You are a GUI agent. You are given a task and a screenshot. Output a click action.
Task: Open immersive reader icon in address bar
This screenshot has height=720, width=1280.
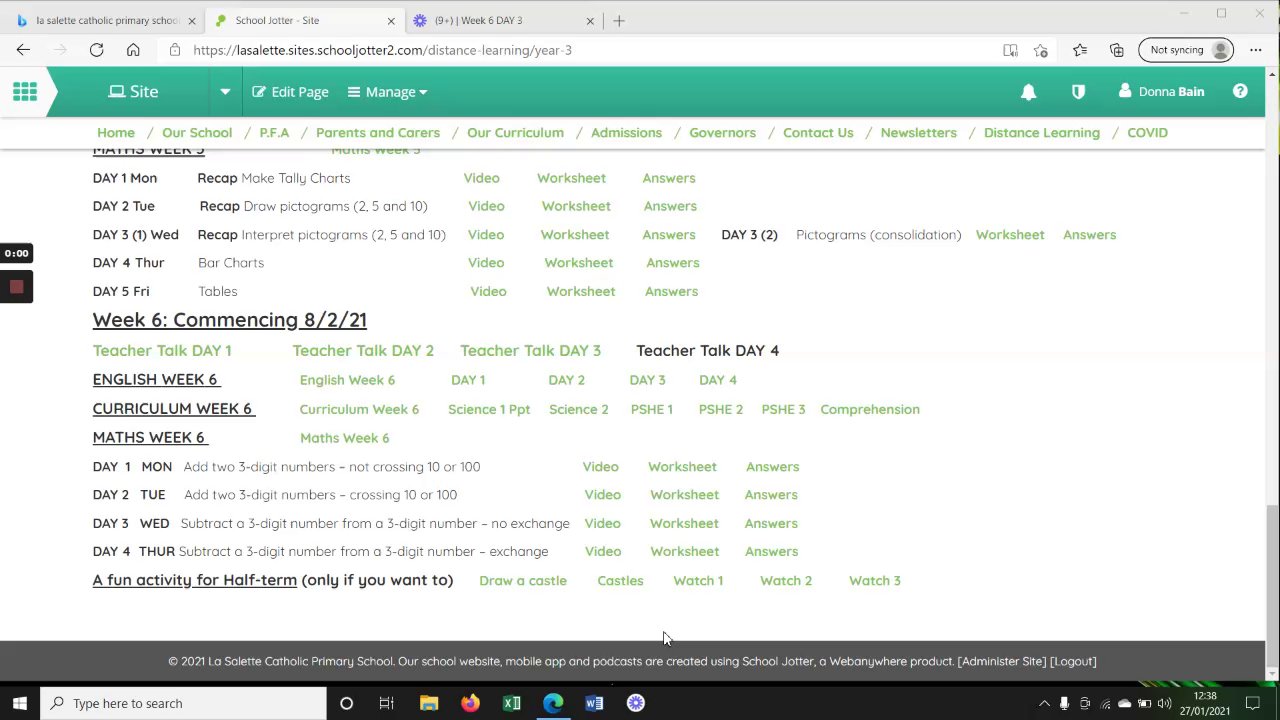point(1010,50)
